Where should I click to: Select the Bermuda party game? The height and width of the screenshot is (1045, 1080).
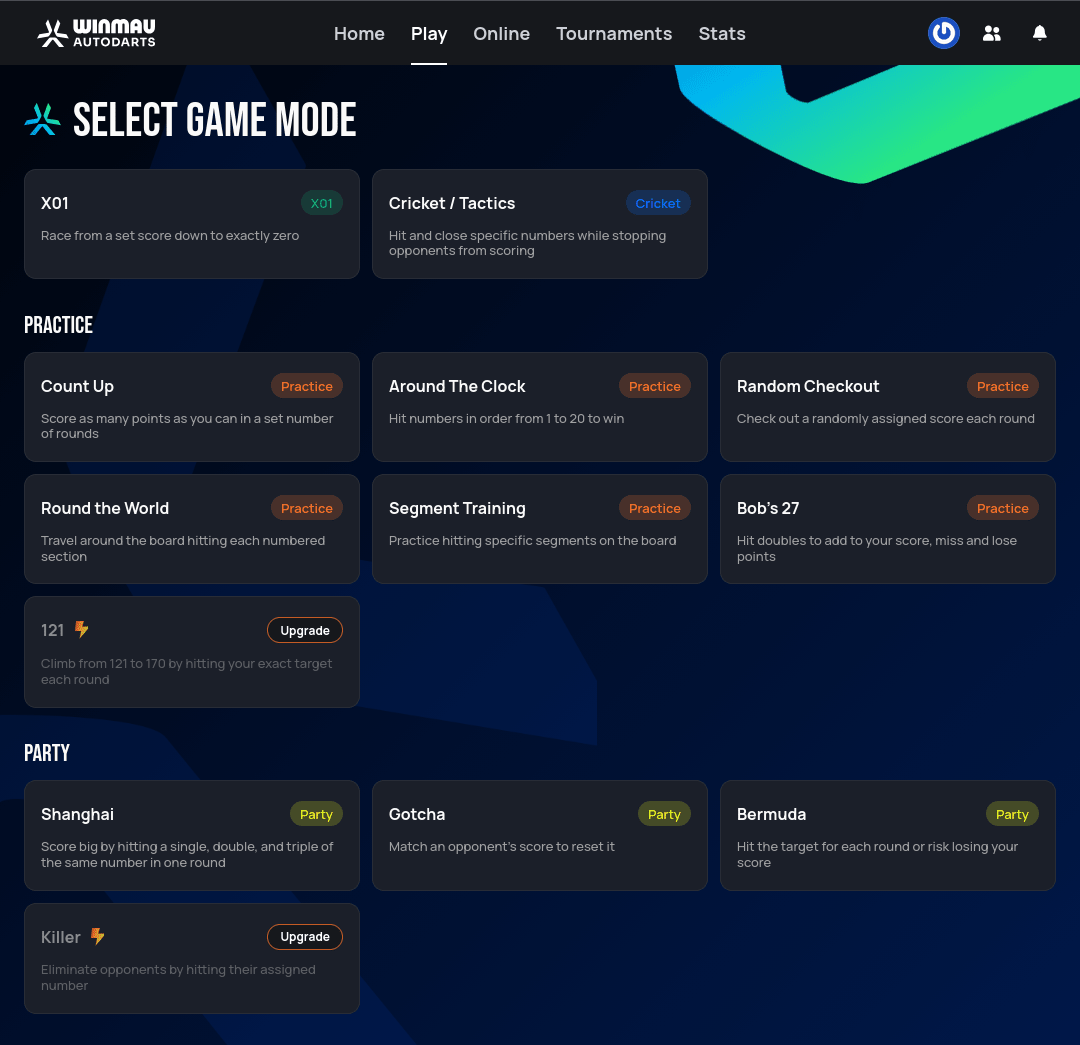(887, 836)
